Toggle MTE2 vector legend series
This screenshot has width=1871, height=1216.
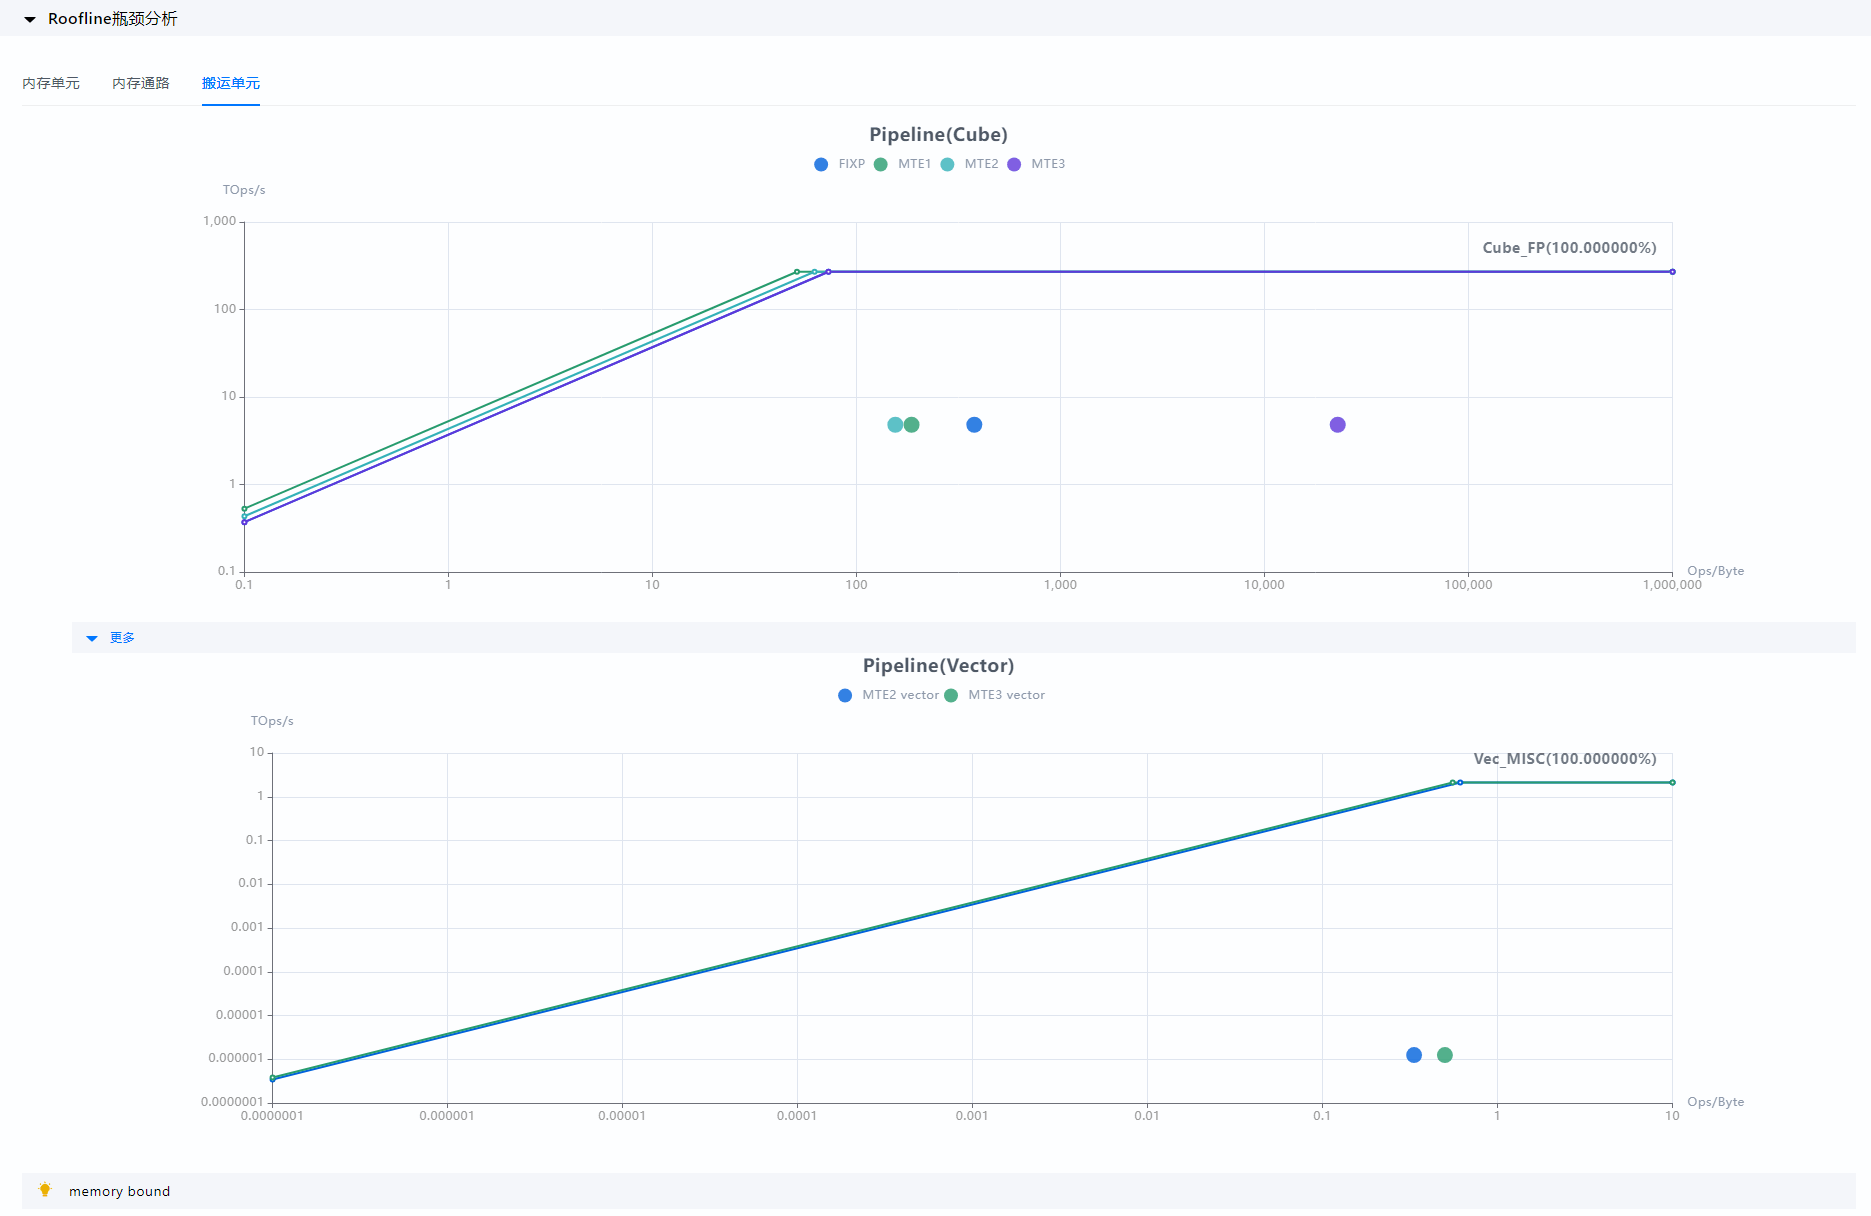[x=889, y=695]
